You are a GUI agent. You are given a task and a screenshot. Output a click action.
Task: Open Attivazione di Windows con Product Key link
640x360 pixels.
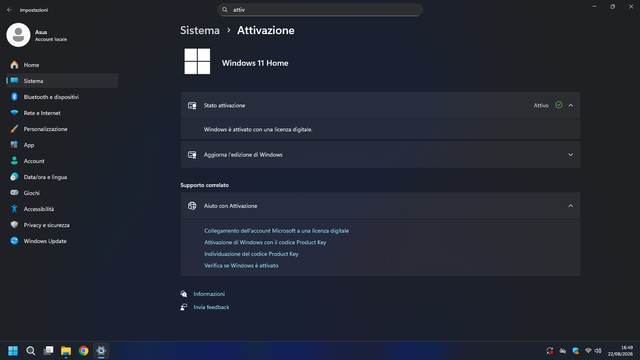click(265, 242)
